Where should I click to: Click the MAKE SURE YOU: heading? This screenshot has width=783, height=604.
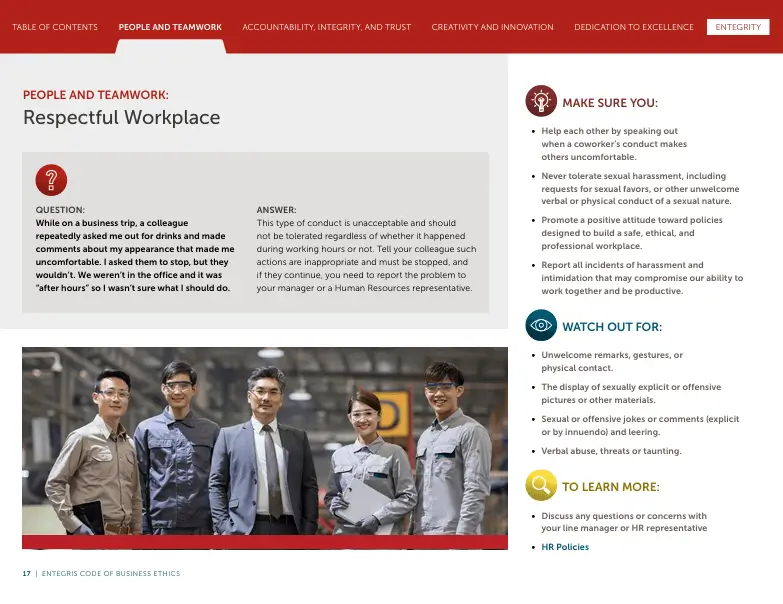pos(610,103)
